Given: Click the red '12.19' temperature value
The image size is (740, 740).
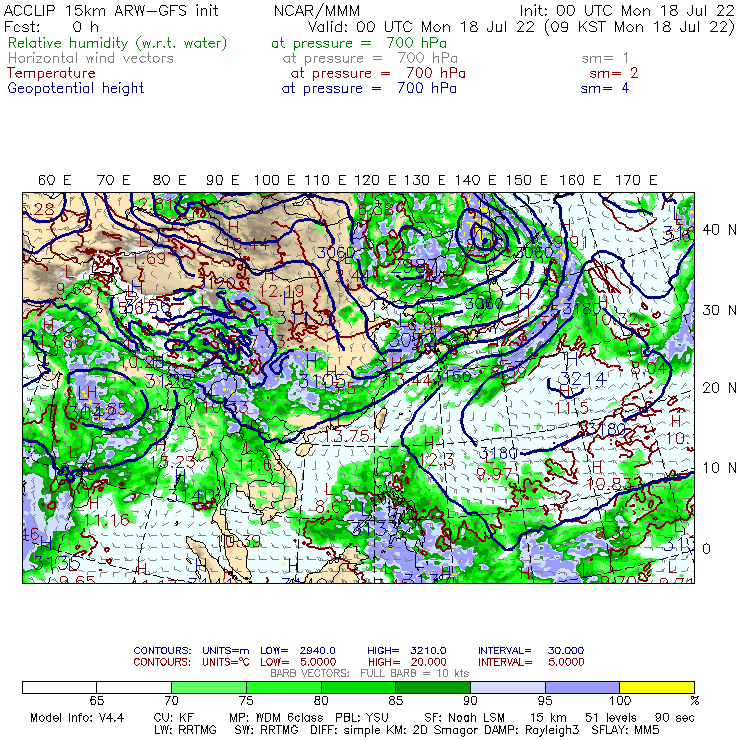Looking at the screenshot, I should coord(281,291).
